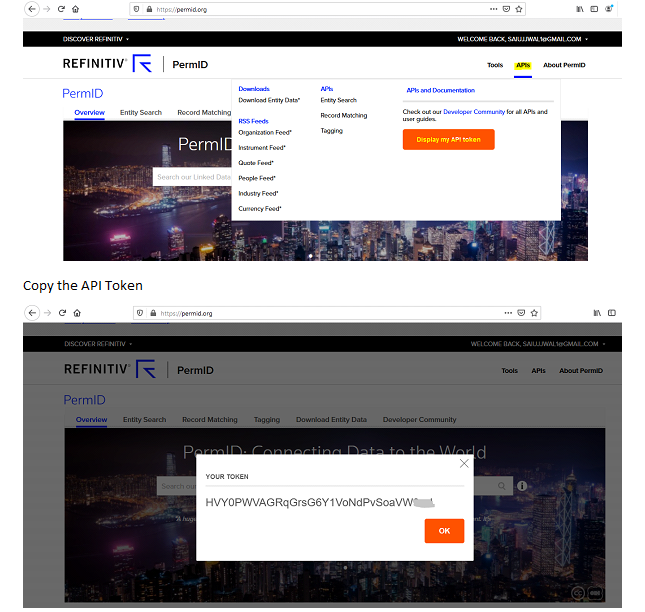Select Developer Community tab in lower page
This screenshot has width=645, height=612.
point(420,420)
